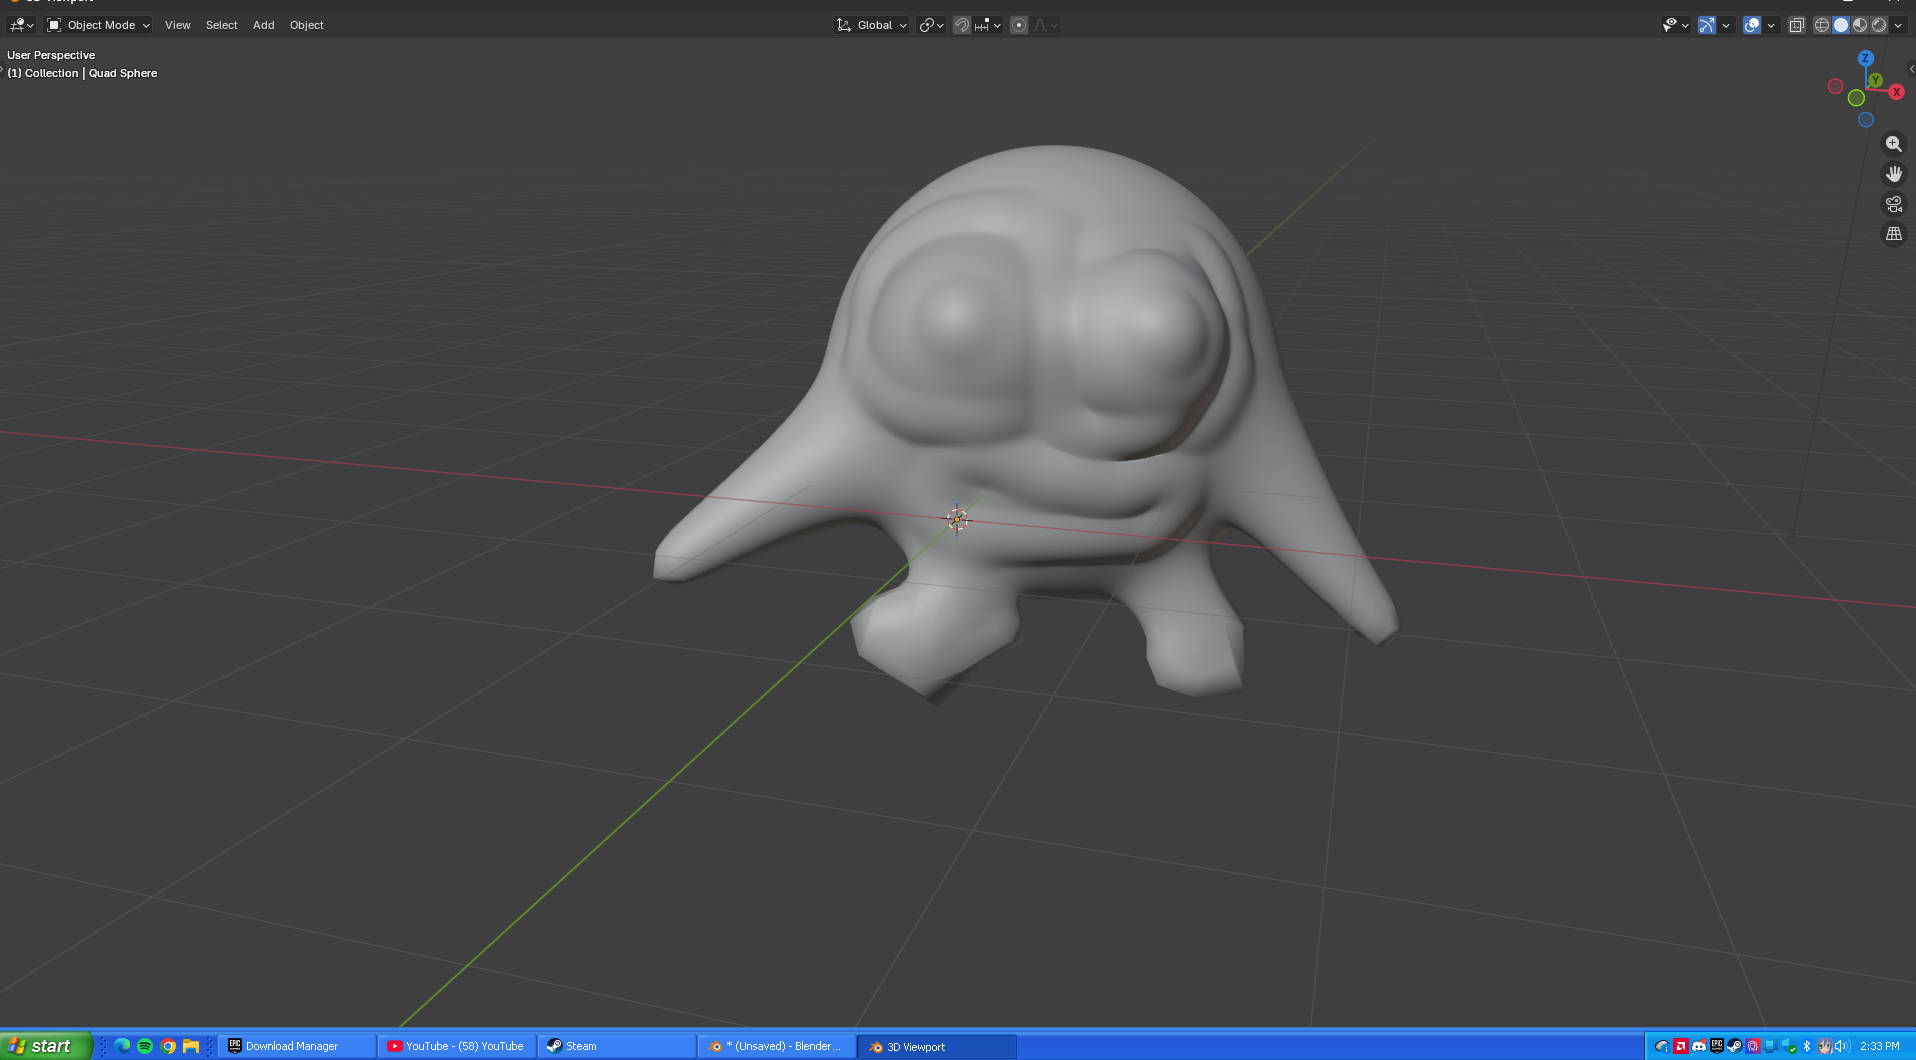Open the View menu
The image size is (1916, 1060).
pyautogui.click(x=177, y=25)
